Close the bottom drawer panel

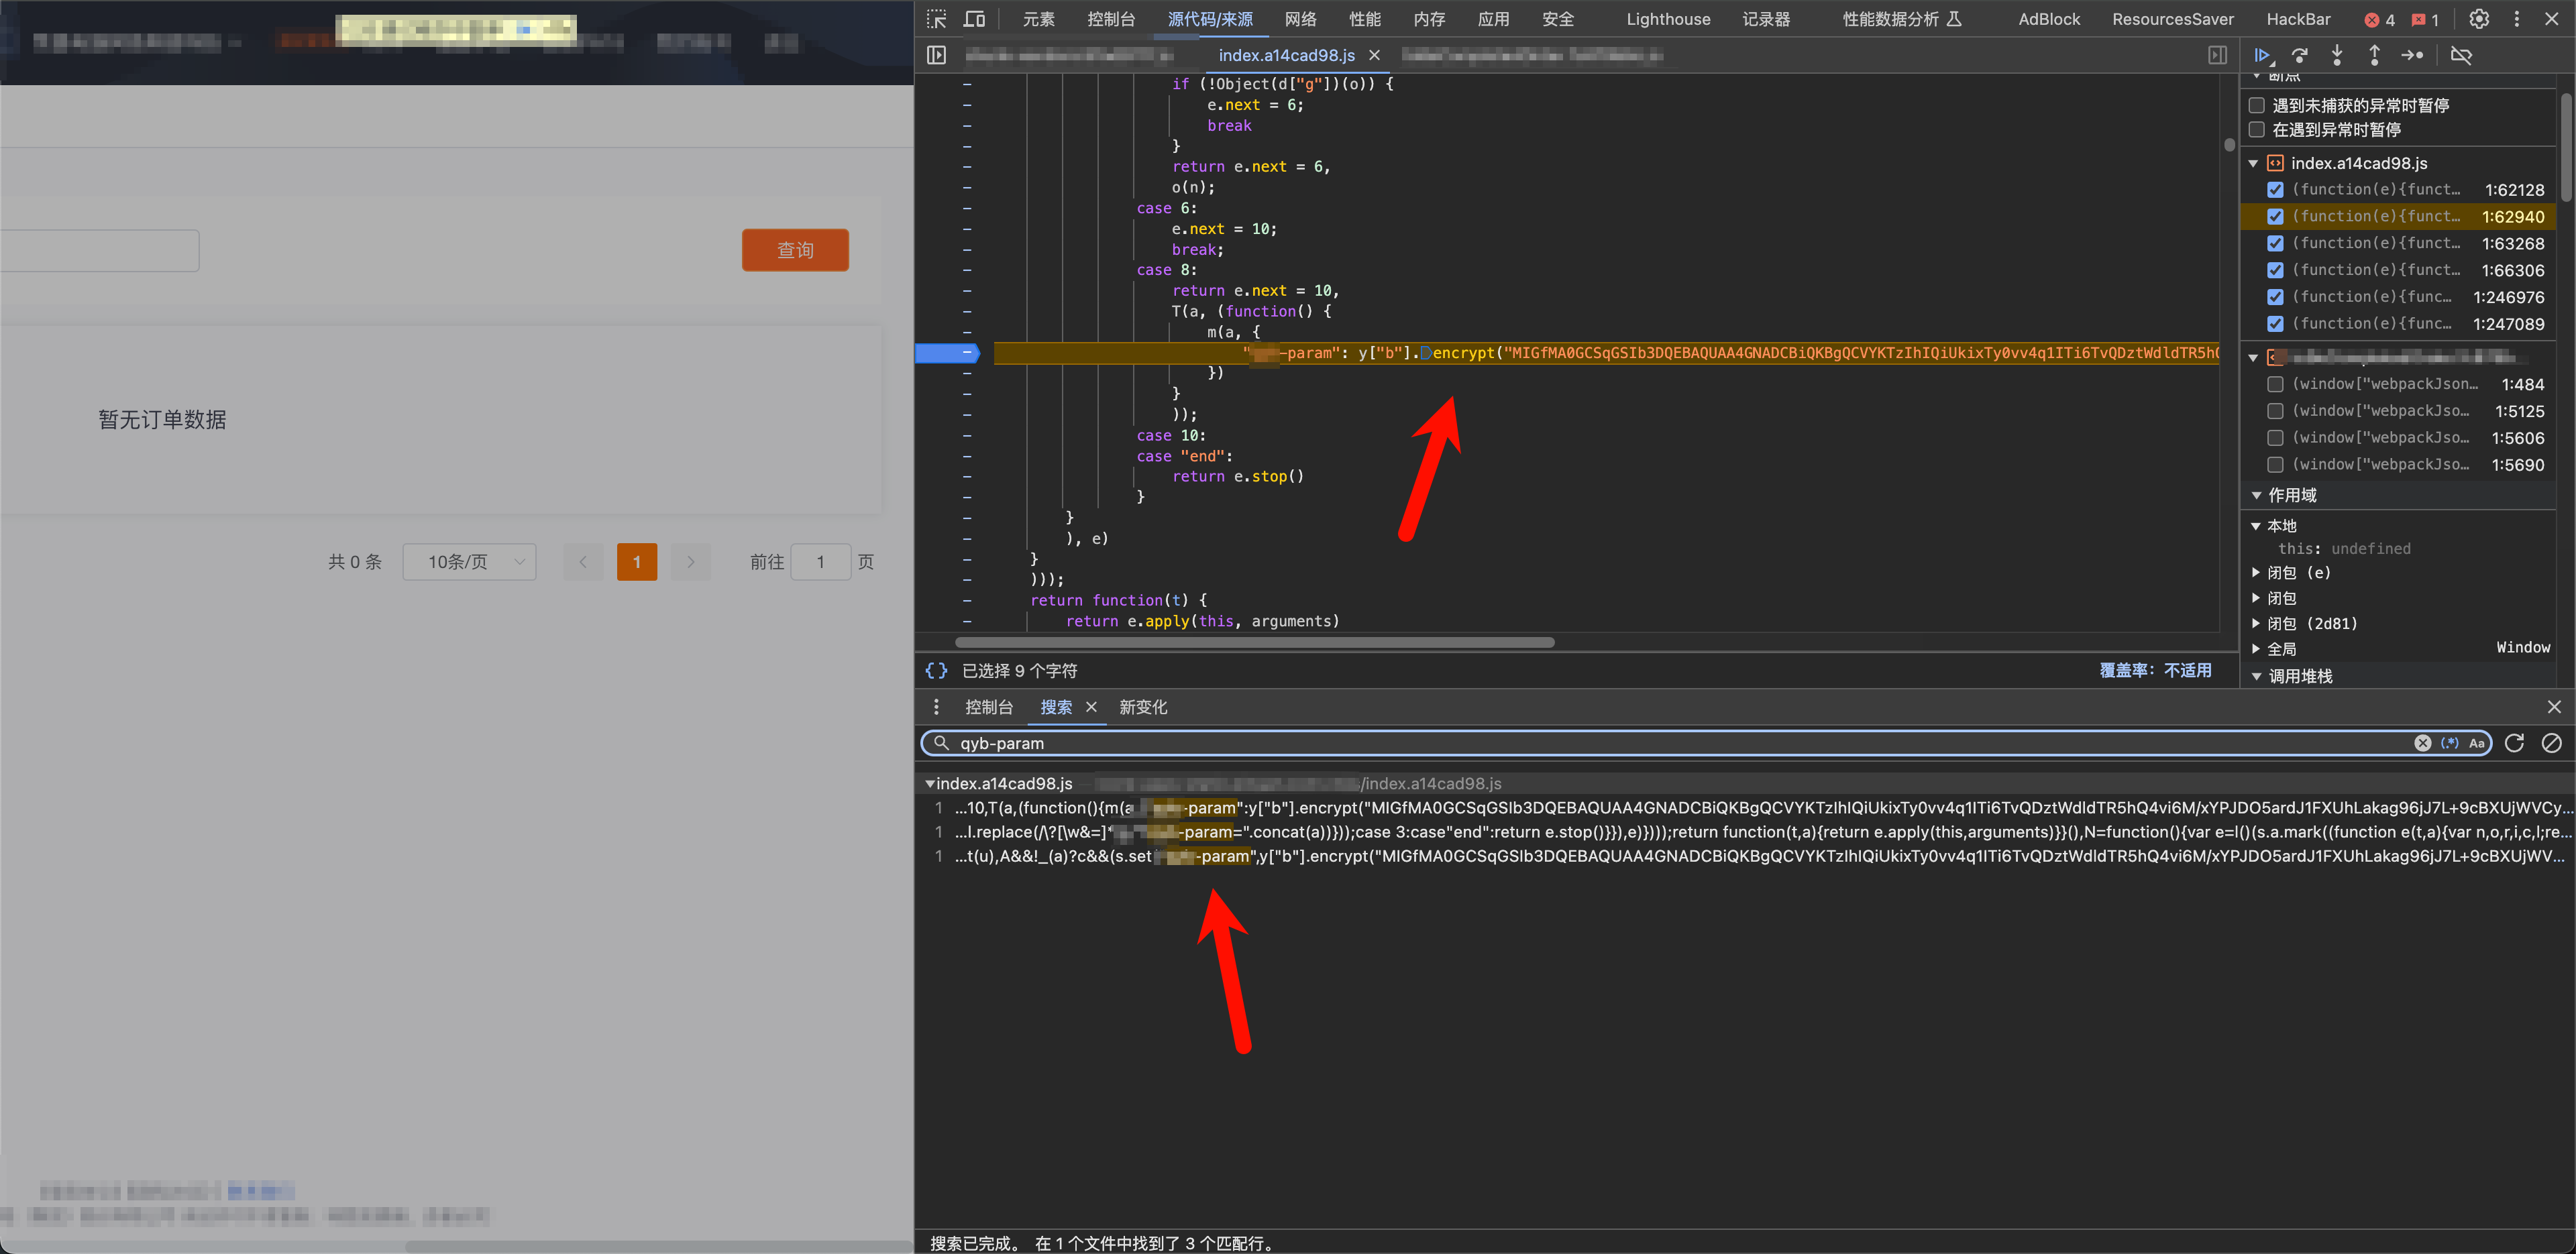point(2554,707)
